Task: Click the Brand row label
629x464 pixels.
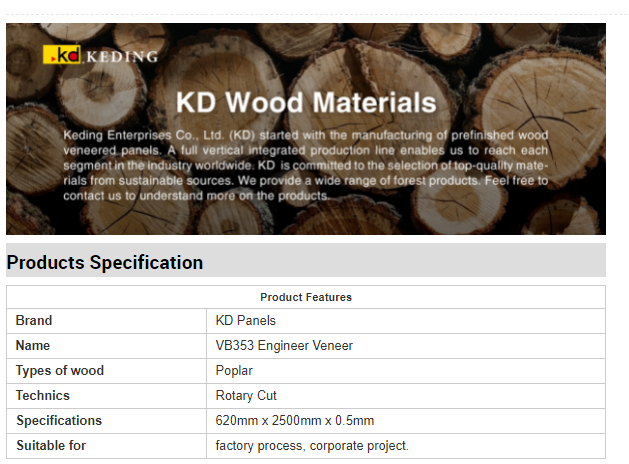Action: click(x=34, y=321)
